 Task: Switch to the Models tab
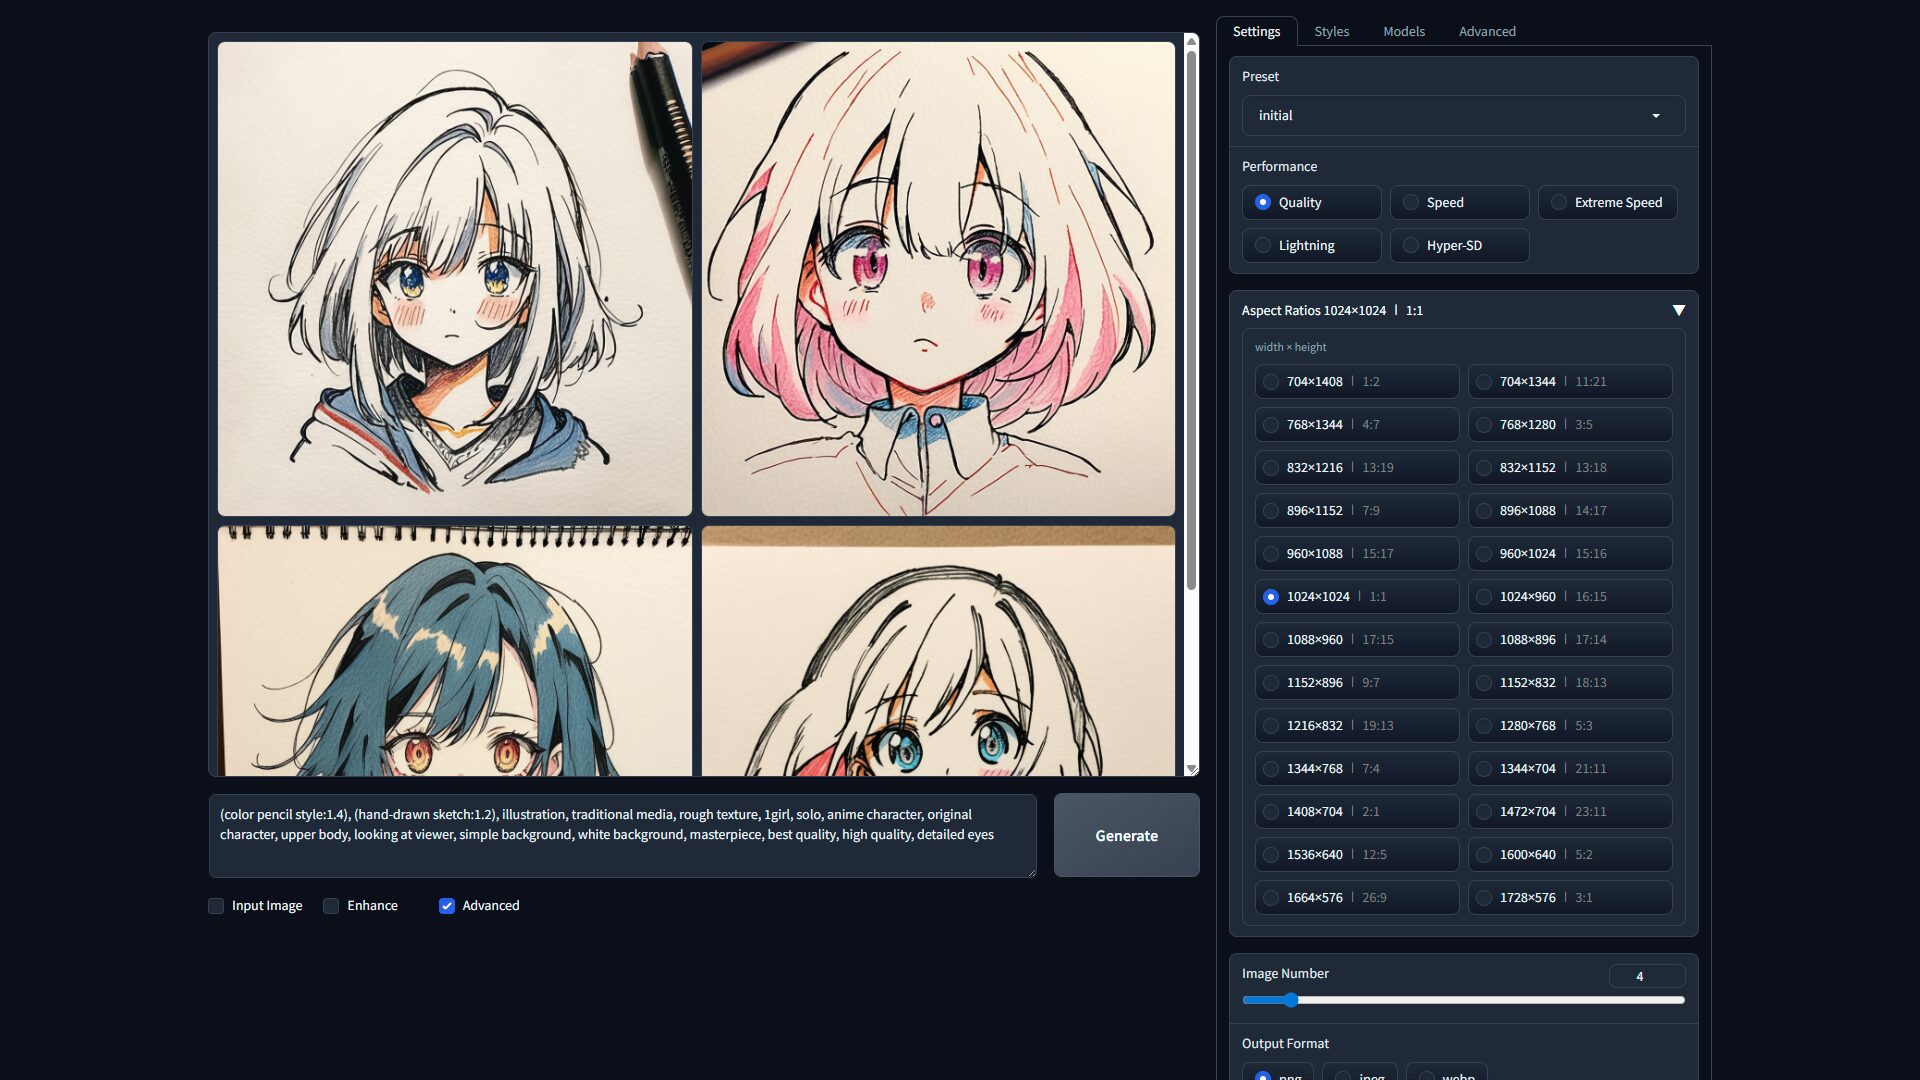coord(1403,32)
